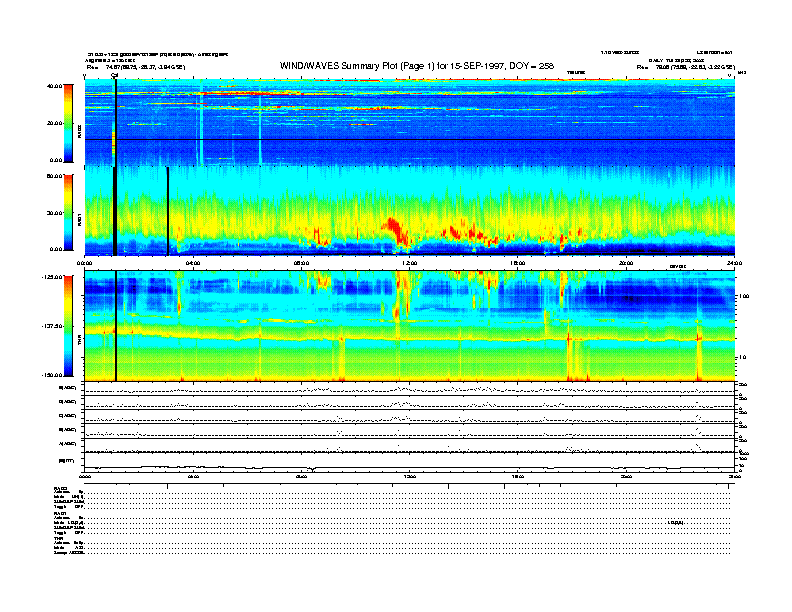Click the black gap bar near 03:00 in RAD1 panel
Screen dimensions: 792x612
pyautogui.click(x=168, y=211)
